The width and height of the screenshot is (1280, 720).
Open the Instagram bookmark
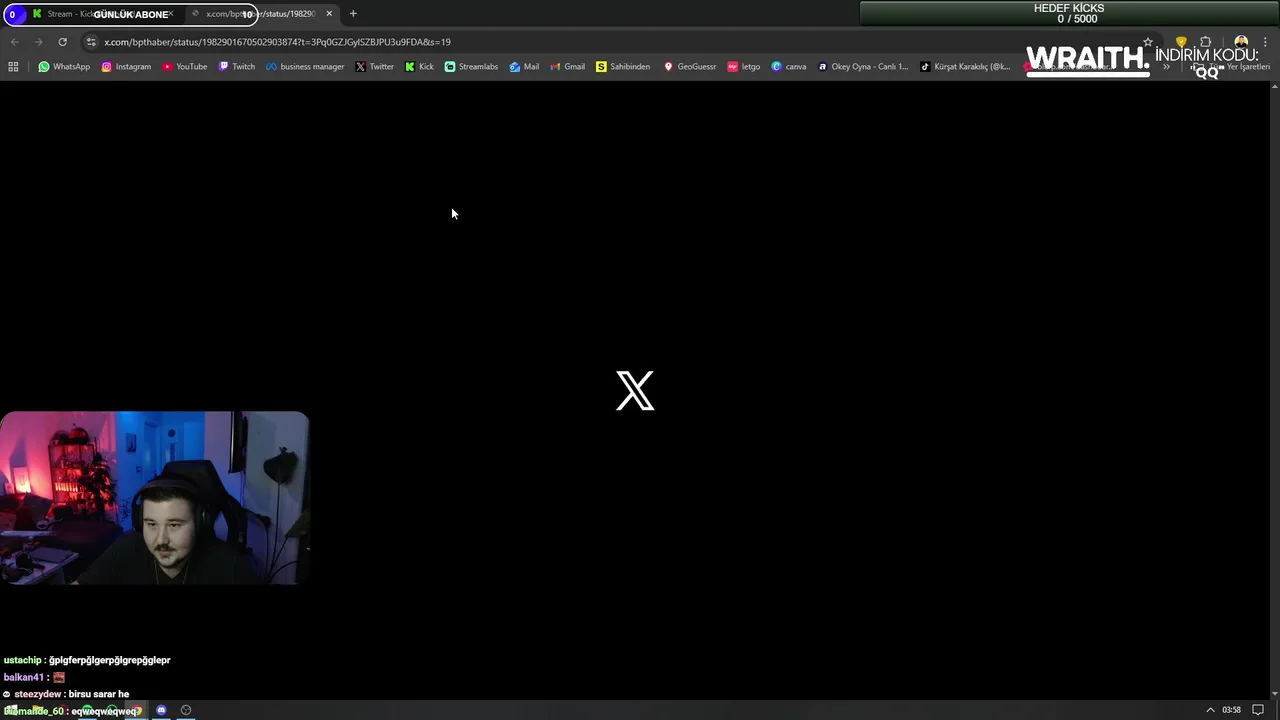point(126,67)
